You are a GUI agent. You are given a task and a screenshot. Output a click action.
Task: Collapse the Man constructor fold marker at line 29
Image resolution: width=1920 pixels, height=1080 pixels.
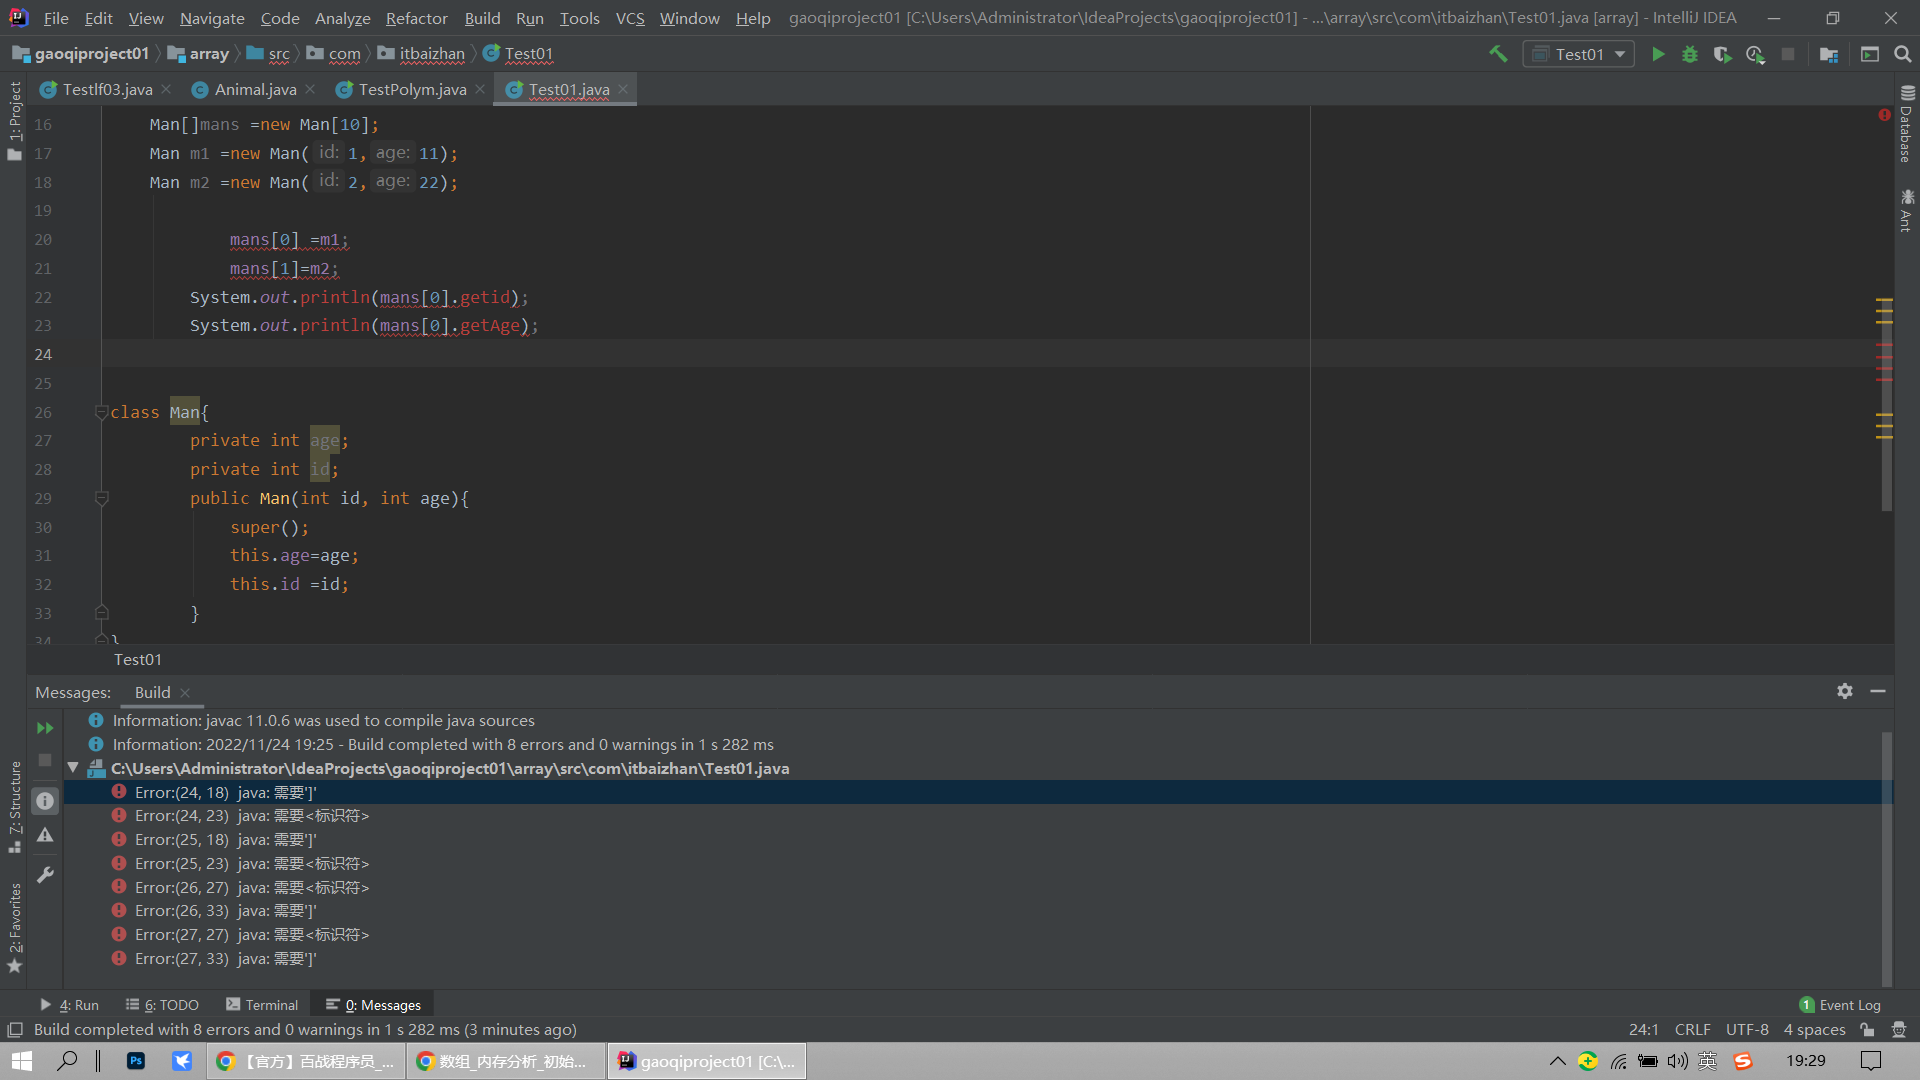[101, 498]
